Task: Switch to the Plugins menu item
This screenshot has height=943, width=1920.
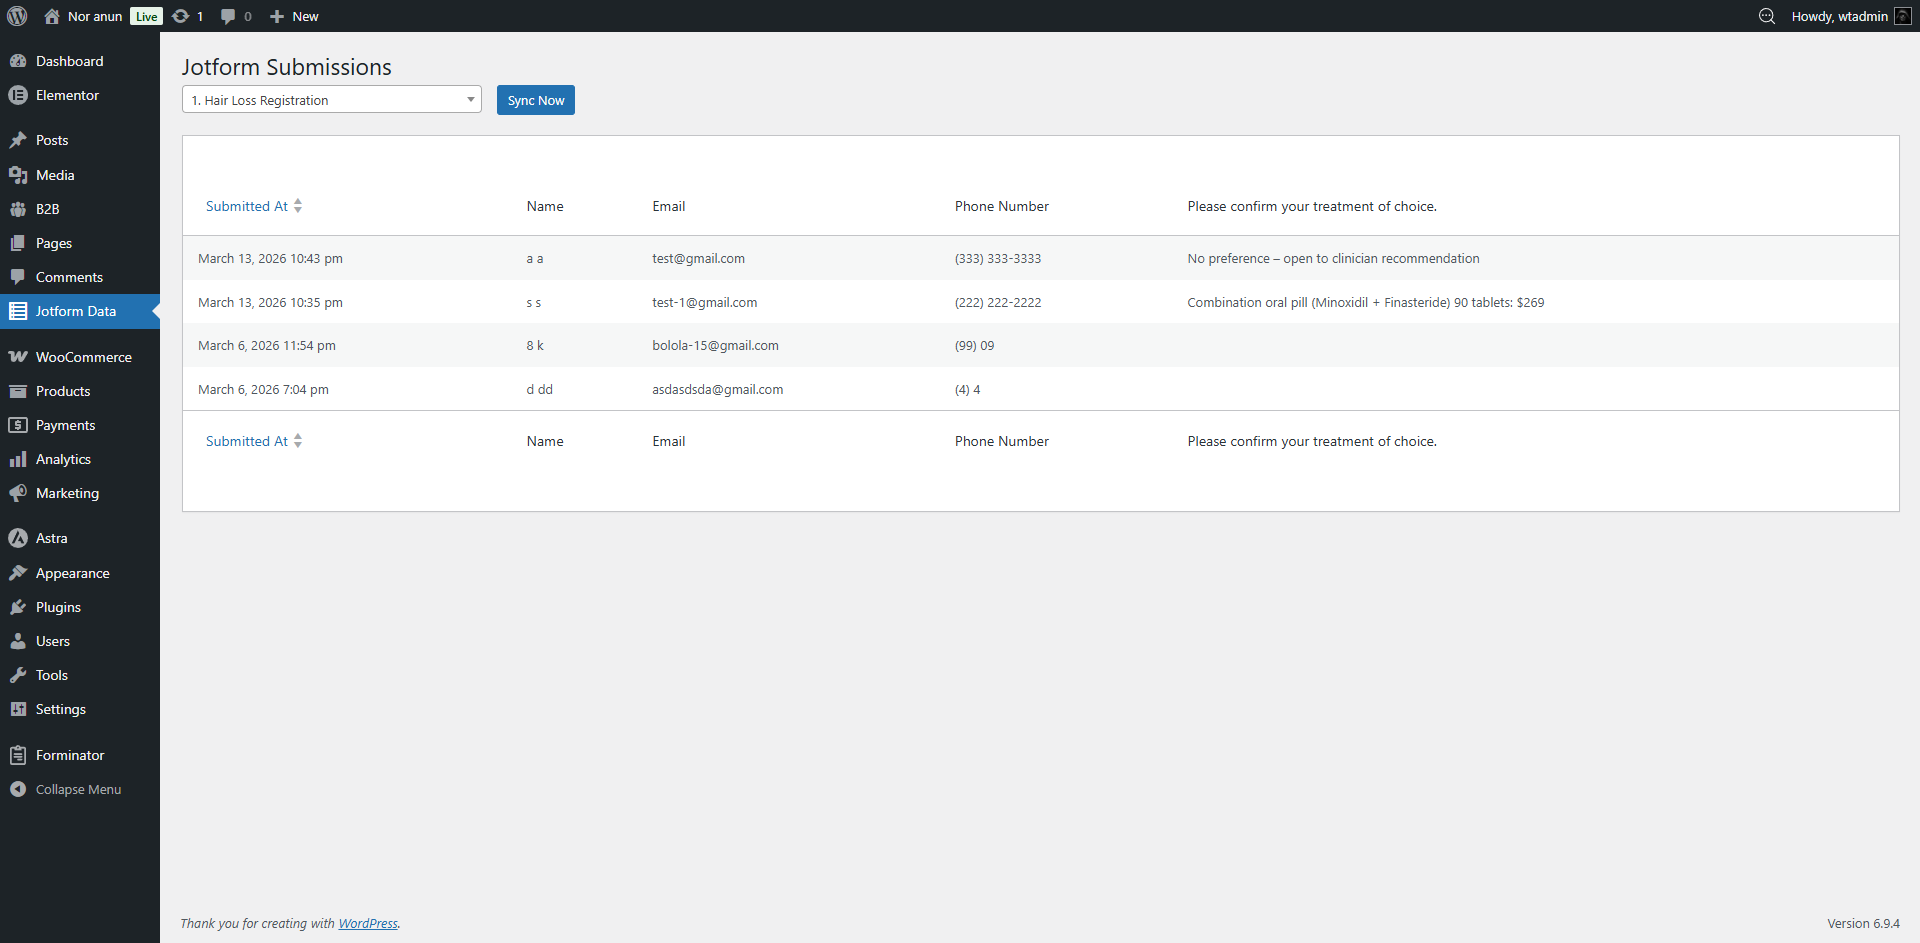Action: tap(58, 606)
